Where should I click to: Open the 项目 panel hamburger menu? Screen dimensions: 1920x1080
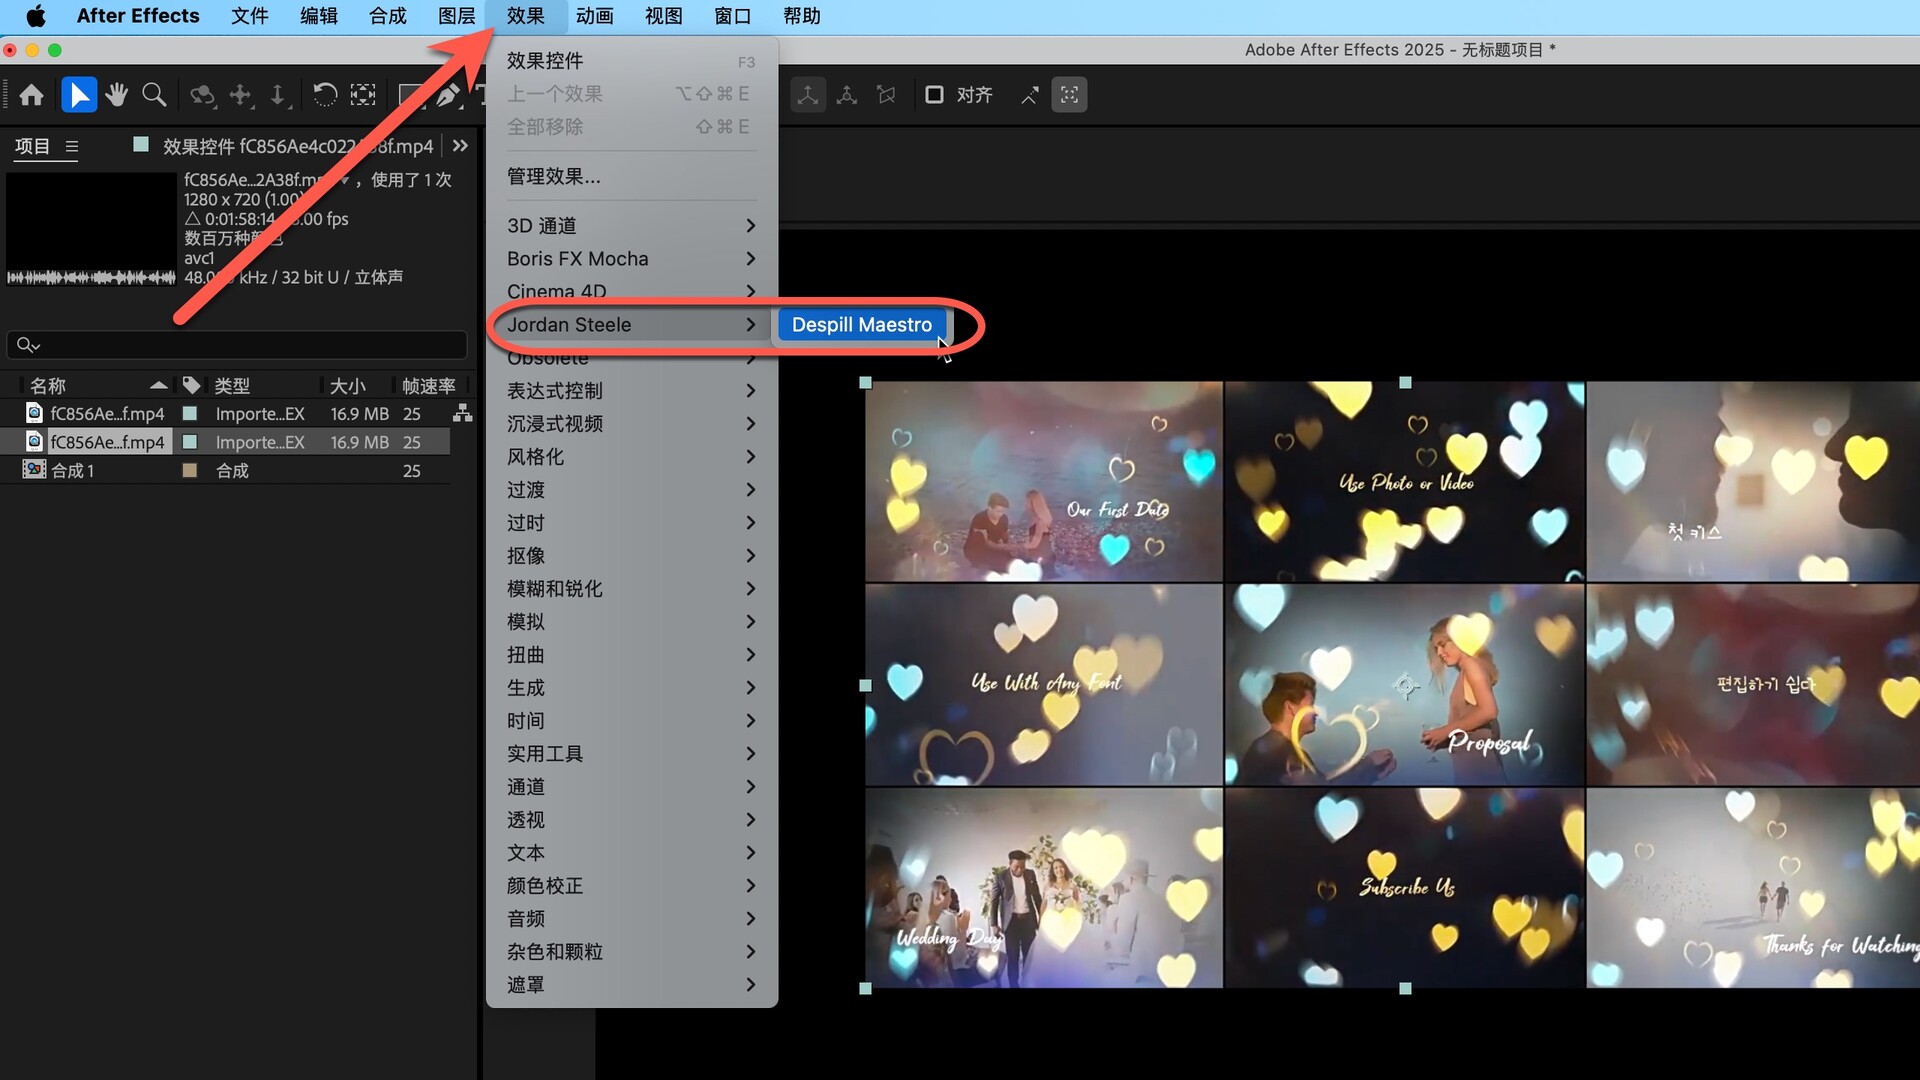click(x=72, y=147)
